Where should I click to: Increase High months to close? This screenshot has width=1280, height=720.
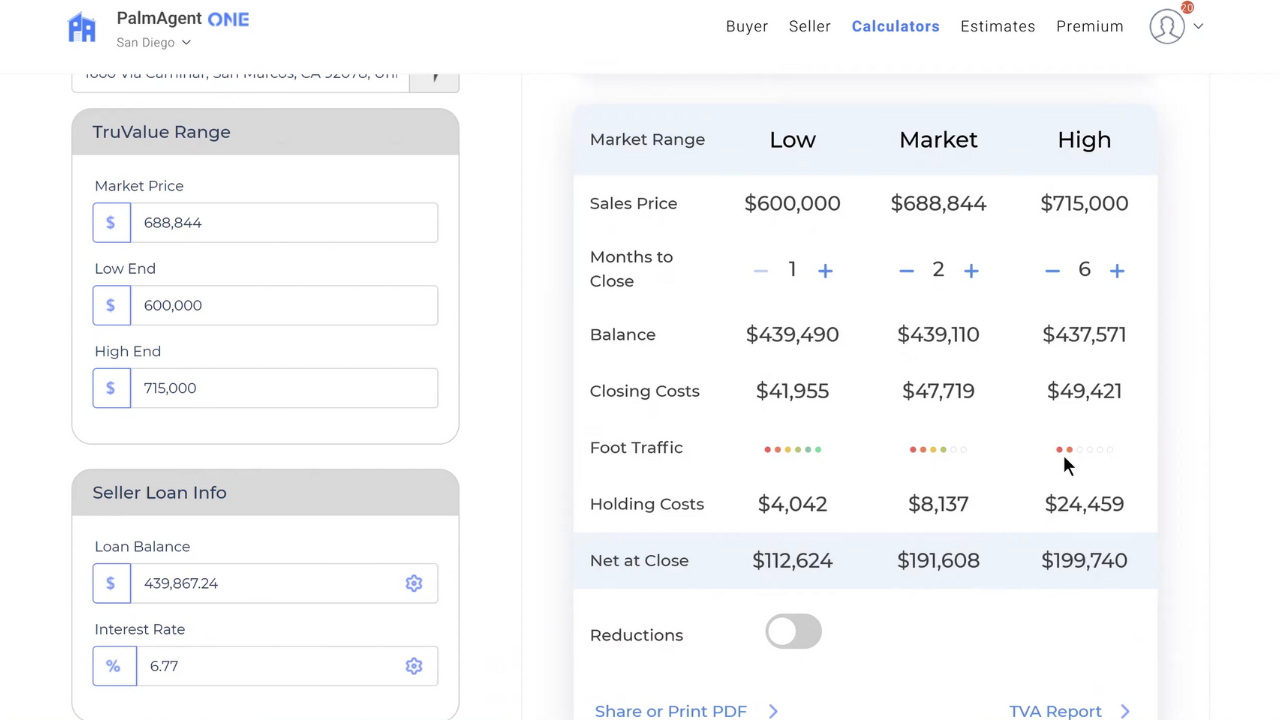click(x=1117, y=270)
